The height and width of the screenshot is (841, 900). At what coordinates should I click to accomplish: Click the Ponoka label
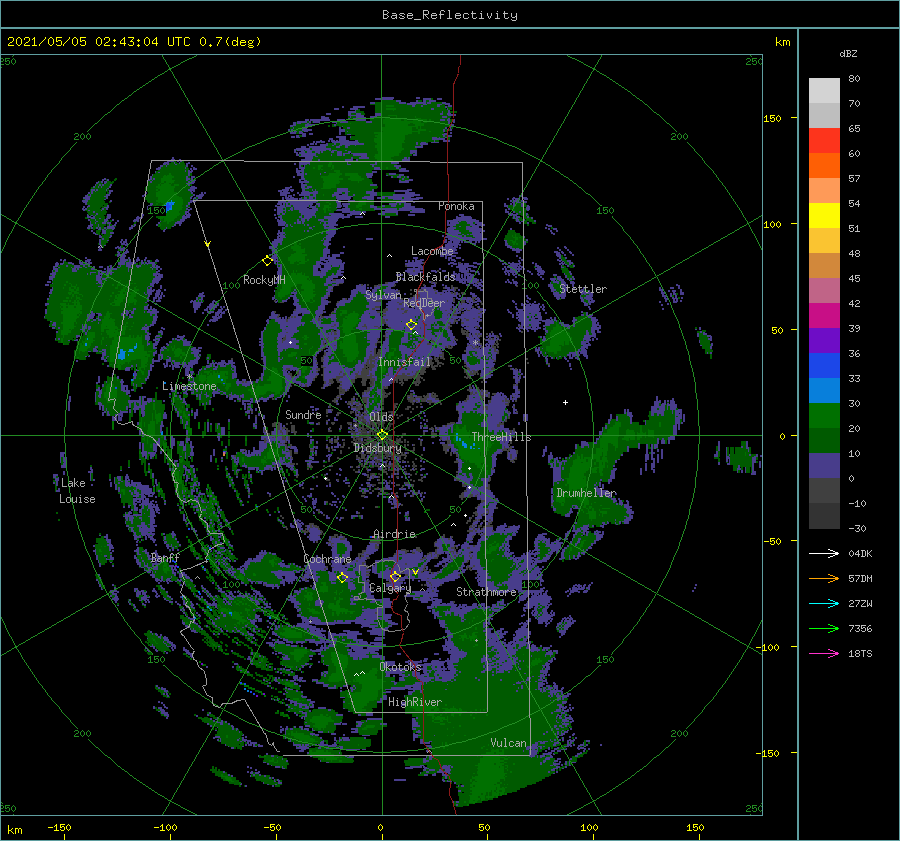pyautogui.click(x=456, y=206)
